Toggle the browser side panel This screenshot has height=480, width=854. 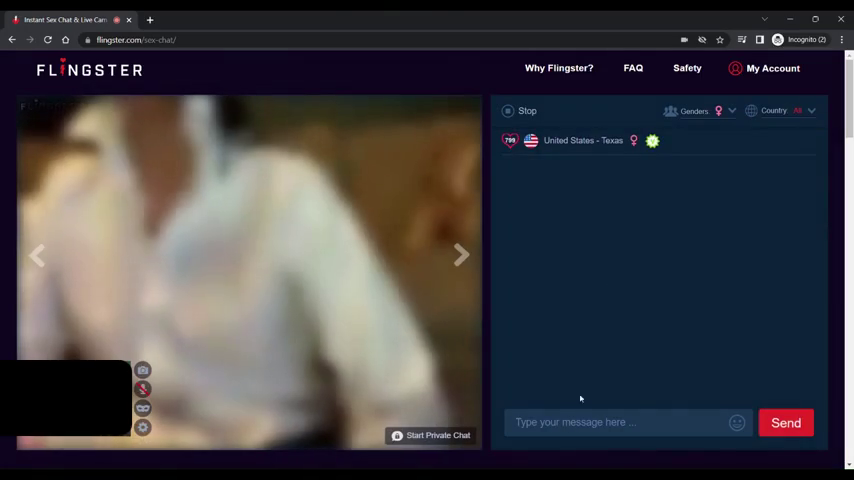tap(760, 40)
